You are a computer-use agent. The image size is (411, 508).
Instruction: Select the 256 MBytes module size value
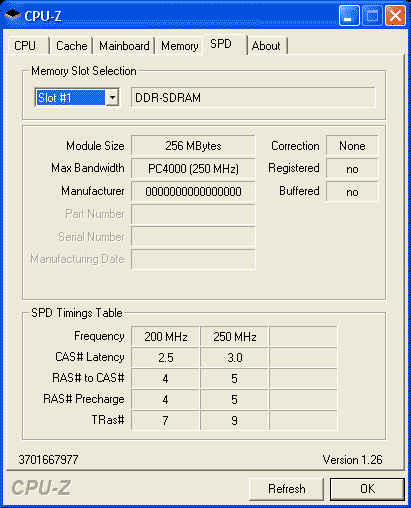tap(193, 146)
